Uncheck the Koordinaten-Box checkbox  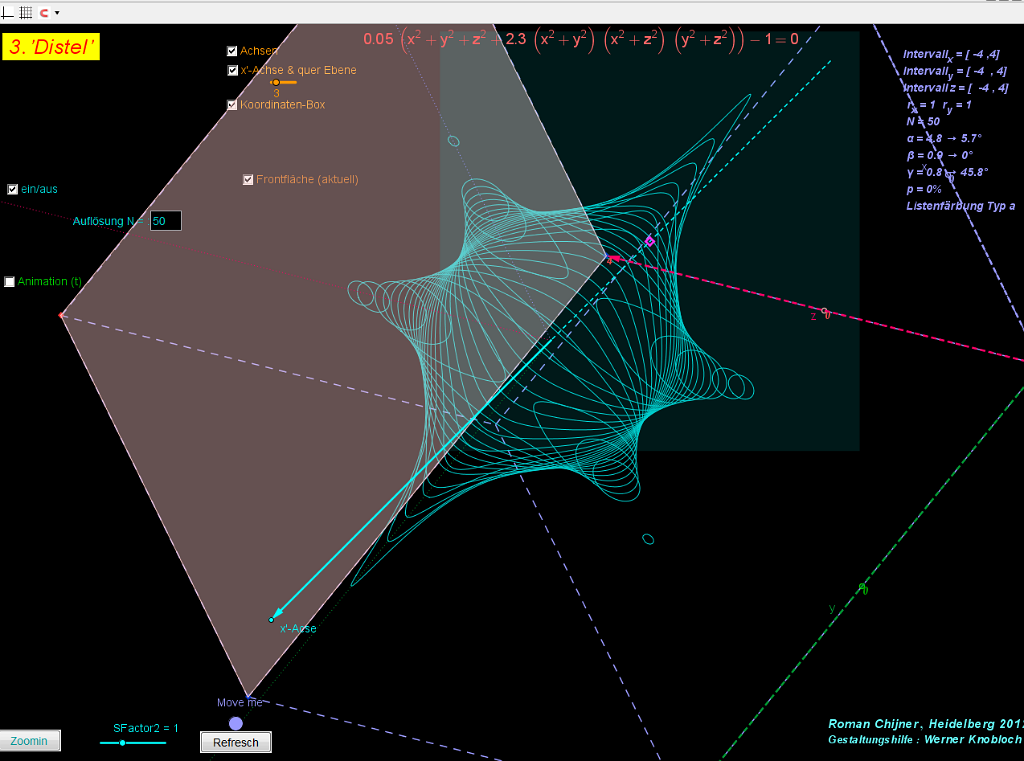pos(233,105)
